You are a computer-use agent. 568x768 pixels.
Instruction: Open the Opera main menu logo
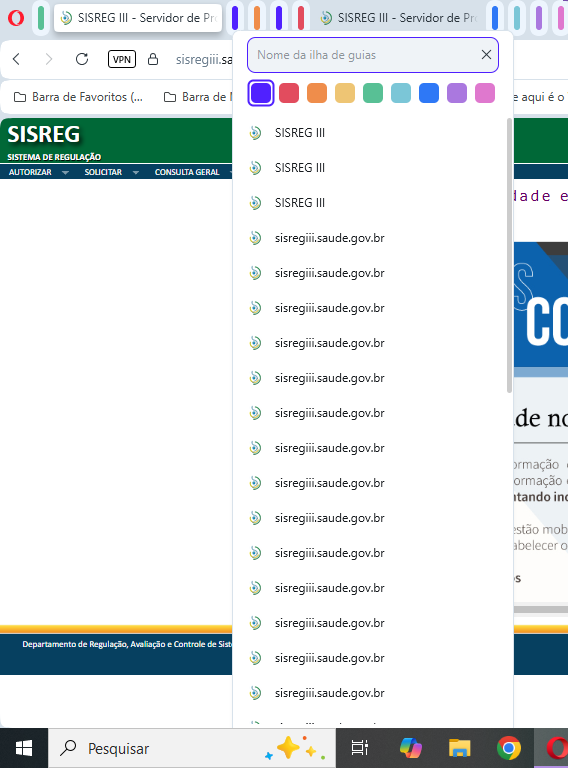pos(16,18)
